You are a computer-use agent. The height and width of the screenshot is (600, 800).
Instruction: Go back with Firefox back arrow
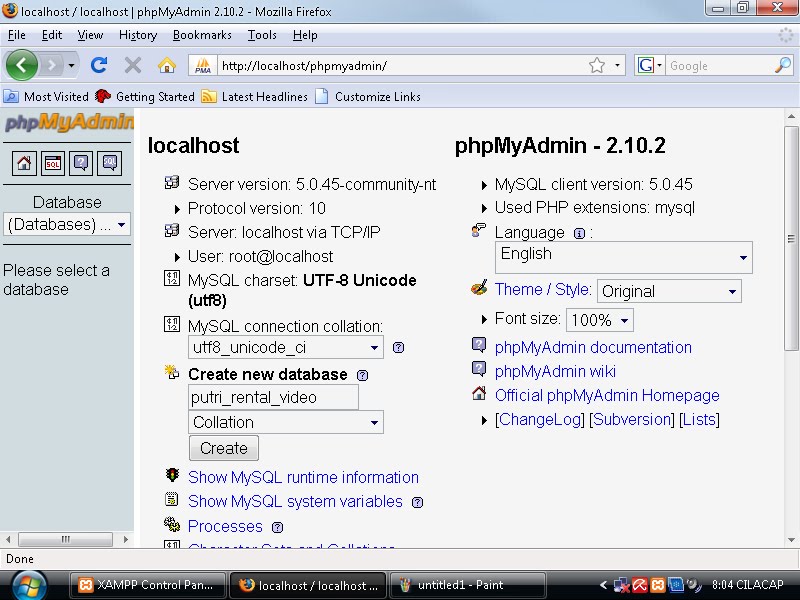[x=21, y=65]
